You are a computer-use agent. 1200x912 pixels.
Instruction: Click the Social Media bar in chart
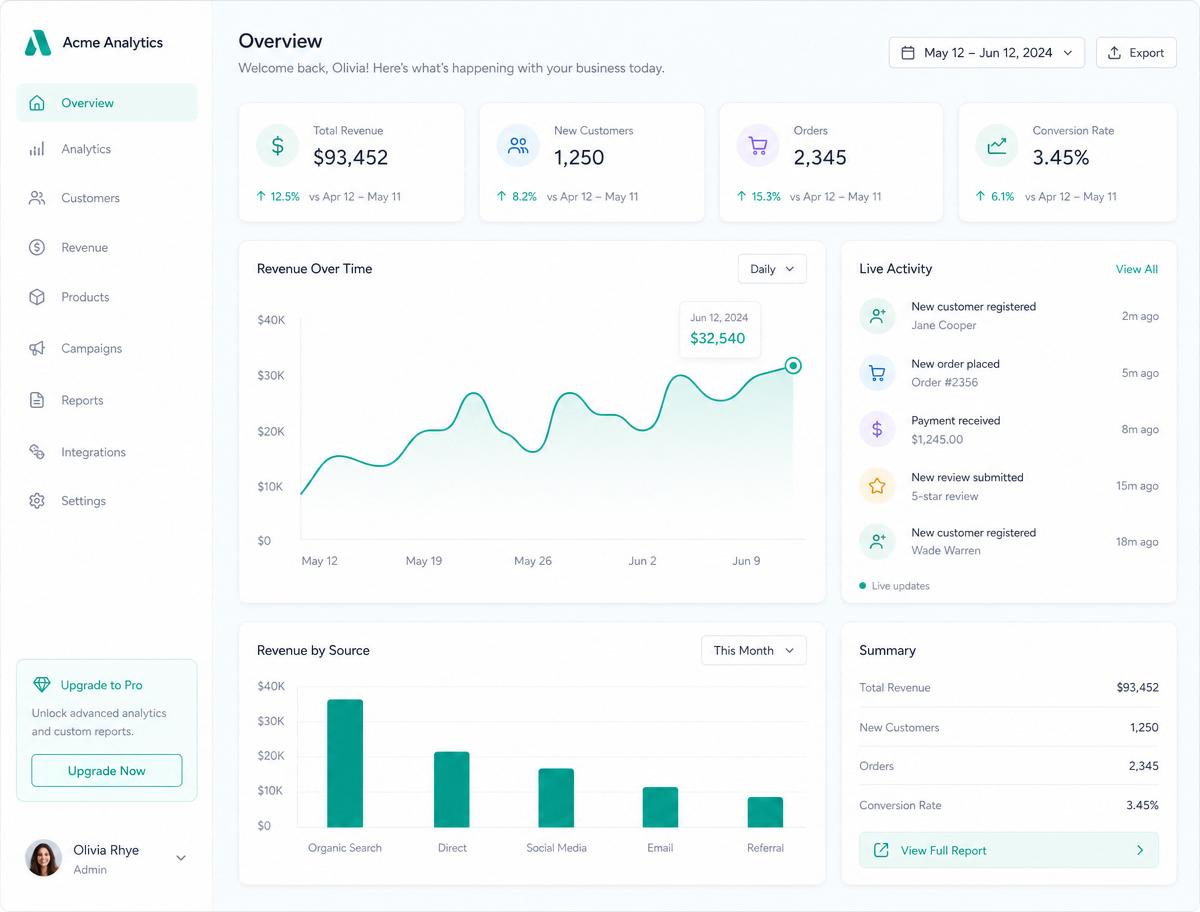[556, 797]
